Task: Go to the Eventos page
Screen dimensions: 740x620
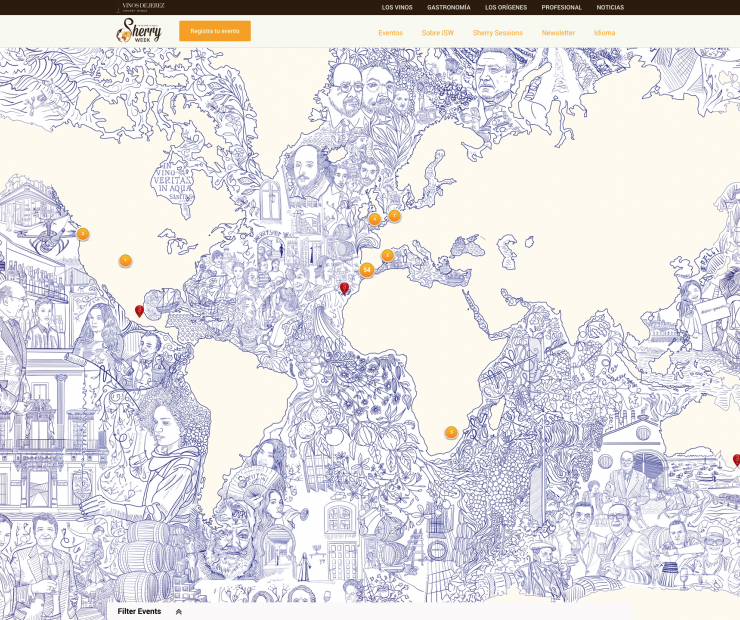Action: pos(391,33)
